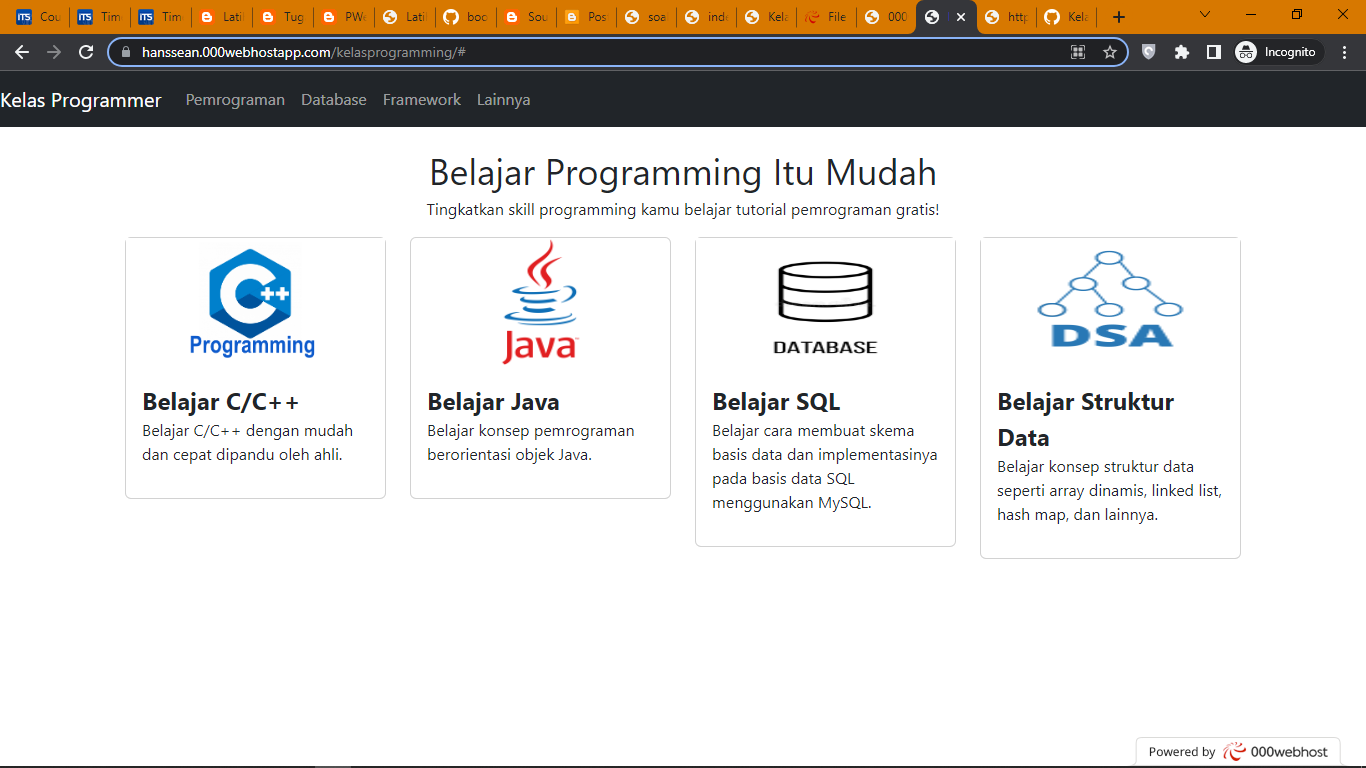1366x768 pixels.
Task: Click the Struktur Data description text
Action: [x=1109, y=491]
